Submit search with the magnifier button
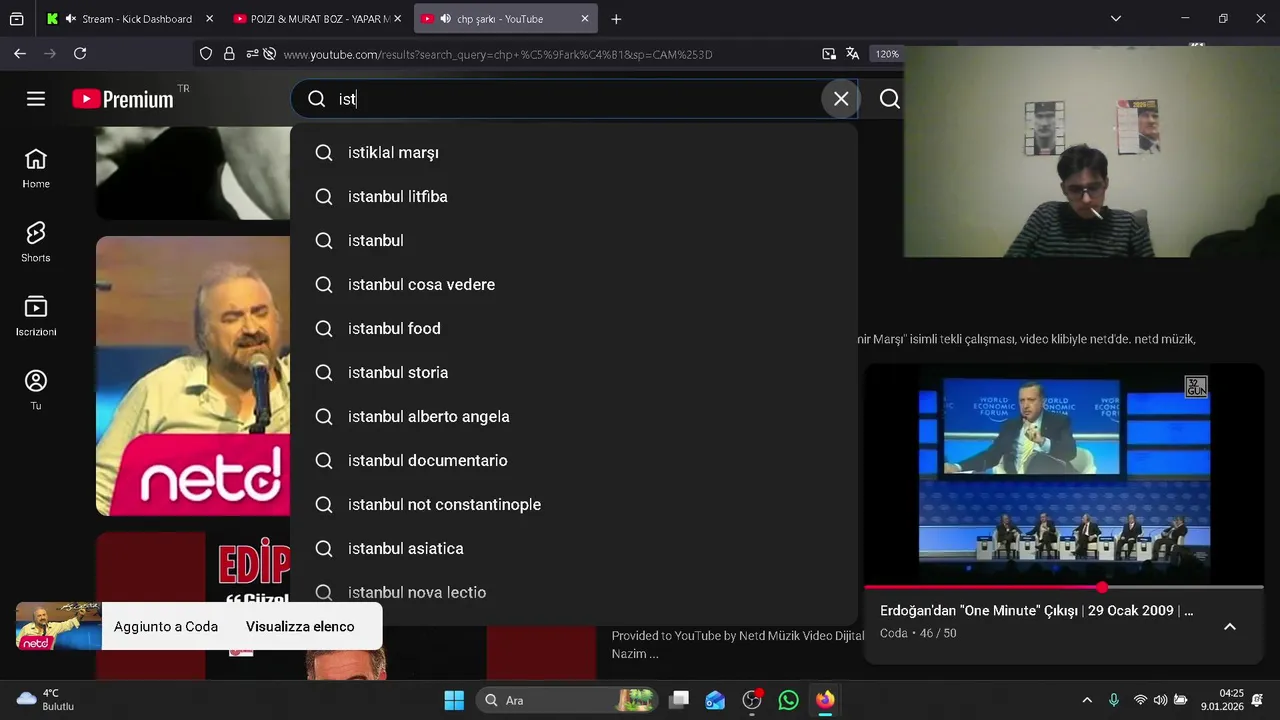This screenshot has width=1280, height=720. coord(889,99)
